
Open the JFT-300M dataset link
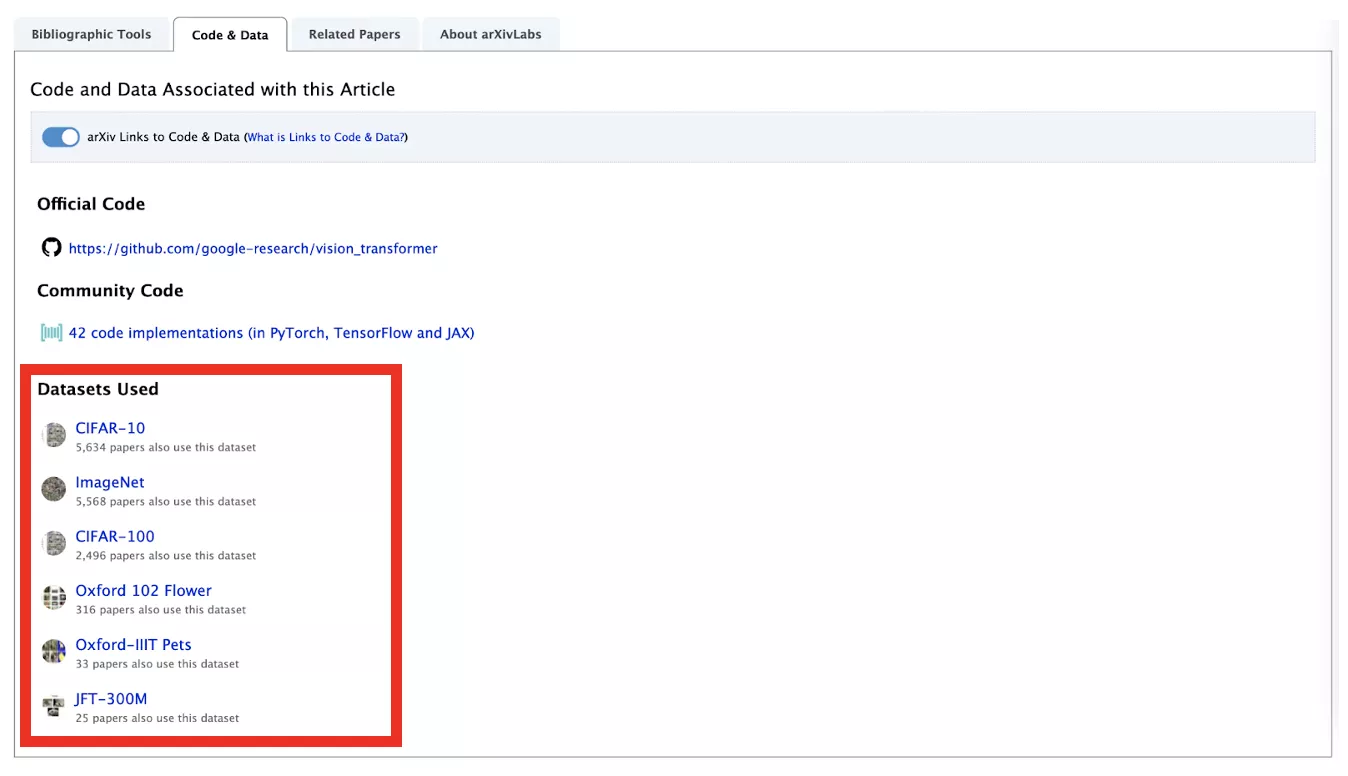click(x=110, y=699)
